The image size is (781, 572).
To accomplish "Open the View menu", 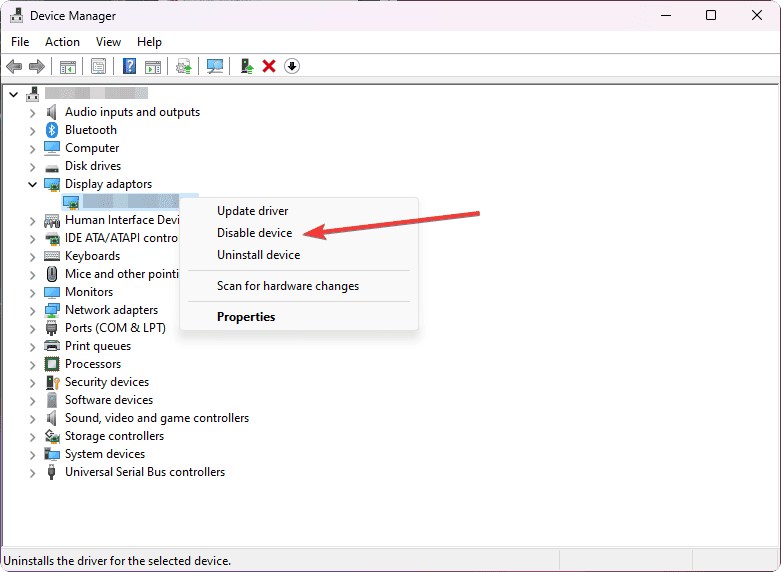I will coord(108,42).
